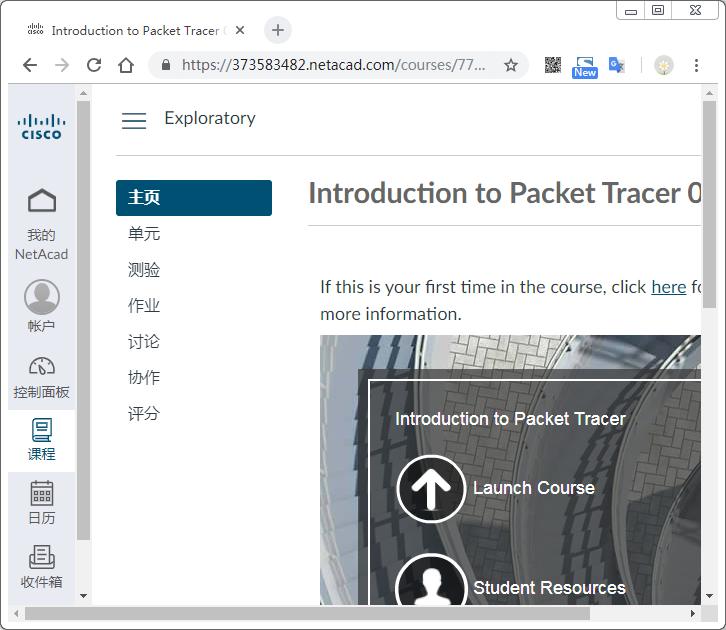Click the browser forward arrow
726x630 pixels.
[x=62, y=65]
